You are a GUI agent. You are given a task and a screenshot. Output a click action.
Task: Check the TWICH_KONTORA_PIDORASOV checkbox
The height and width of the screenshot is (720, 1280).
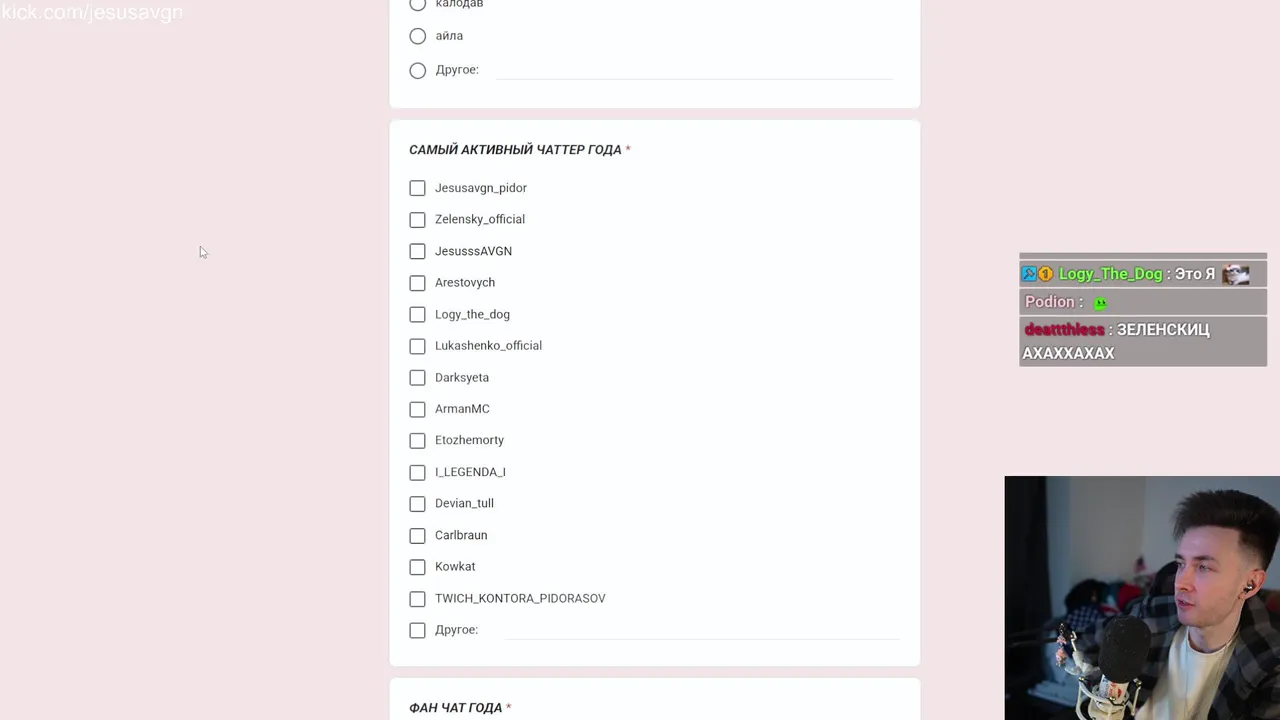(417, 599)
